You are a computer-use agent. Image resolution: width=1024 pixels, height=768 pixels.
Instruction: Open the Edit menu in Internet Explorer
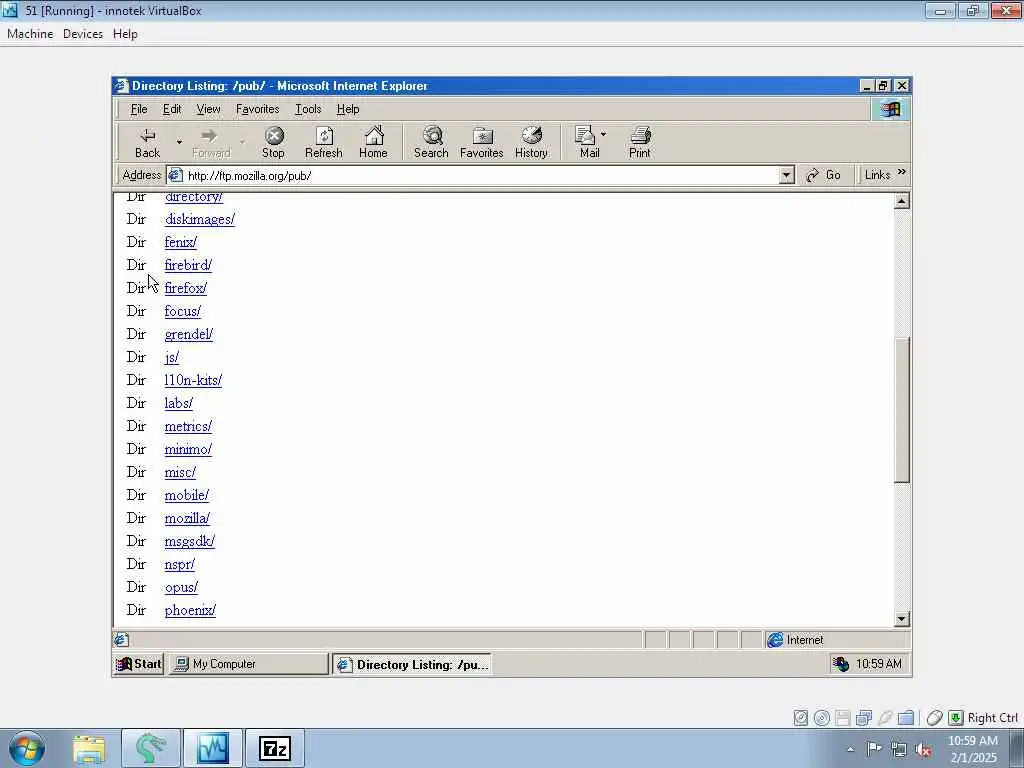point(172,109)
